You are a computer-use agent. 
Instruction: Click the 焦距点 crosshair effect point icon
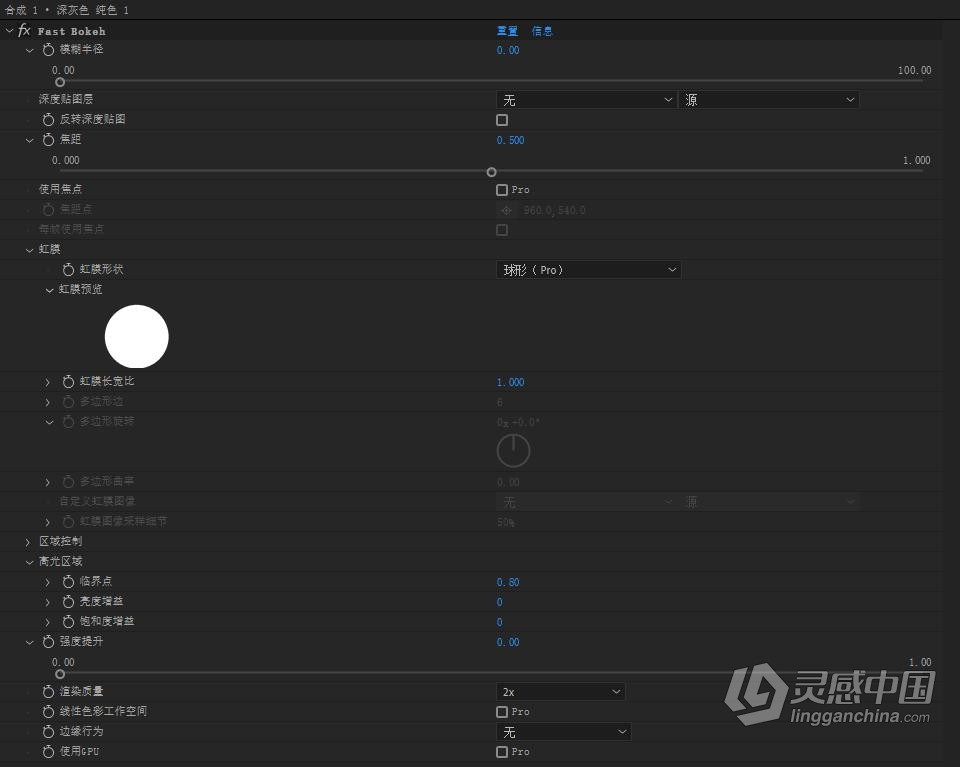click(x=507, y=210)
